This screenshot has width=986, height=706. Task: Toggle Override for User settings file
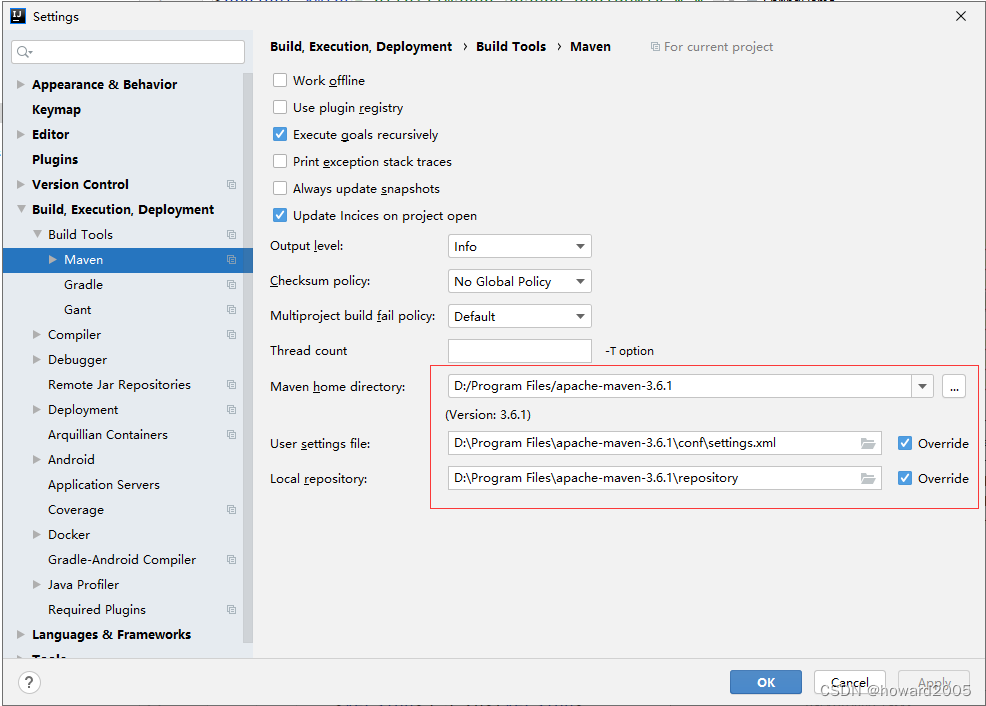pos(905,443)
